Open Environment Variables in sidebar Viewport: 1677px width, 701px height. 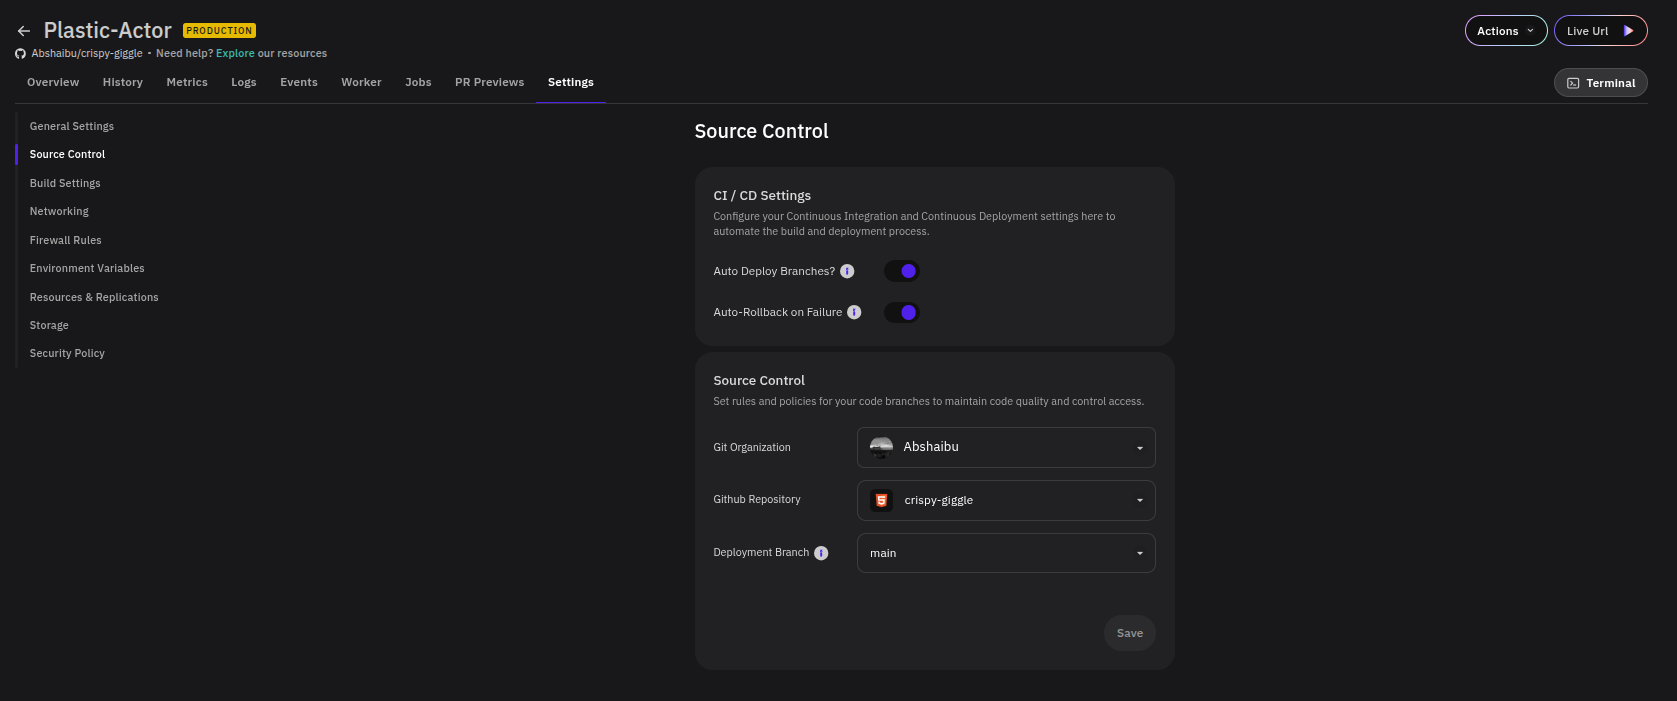pos(87,268)
